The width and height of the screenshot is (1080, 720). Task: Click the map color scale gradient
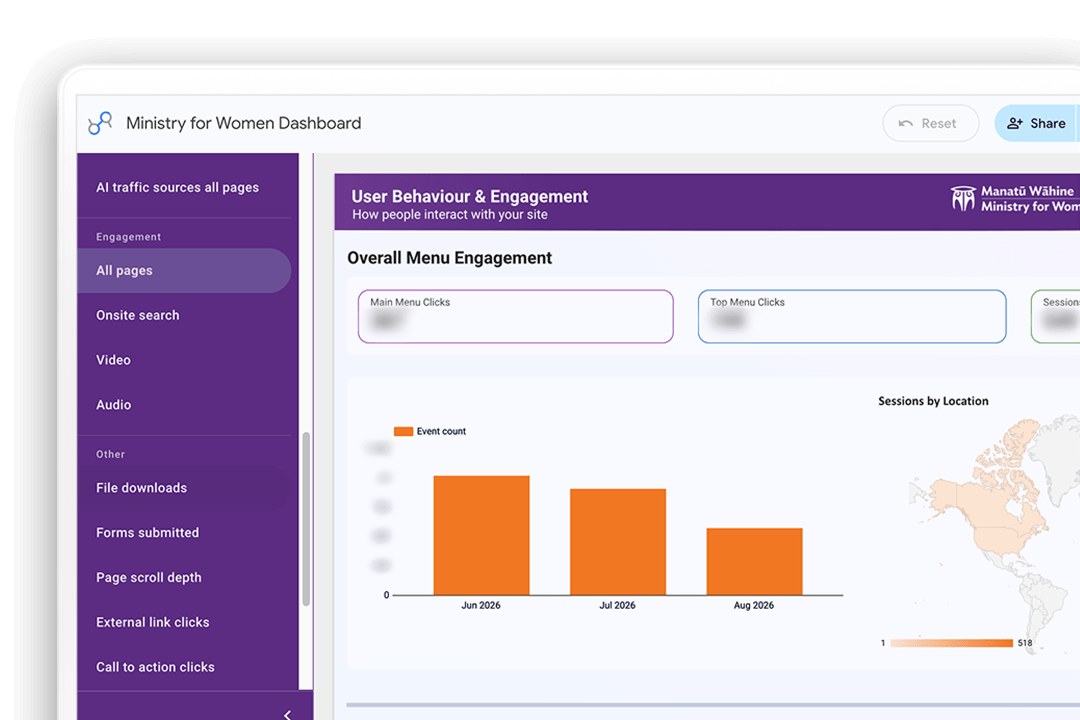click(x=951, y=643)
